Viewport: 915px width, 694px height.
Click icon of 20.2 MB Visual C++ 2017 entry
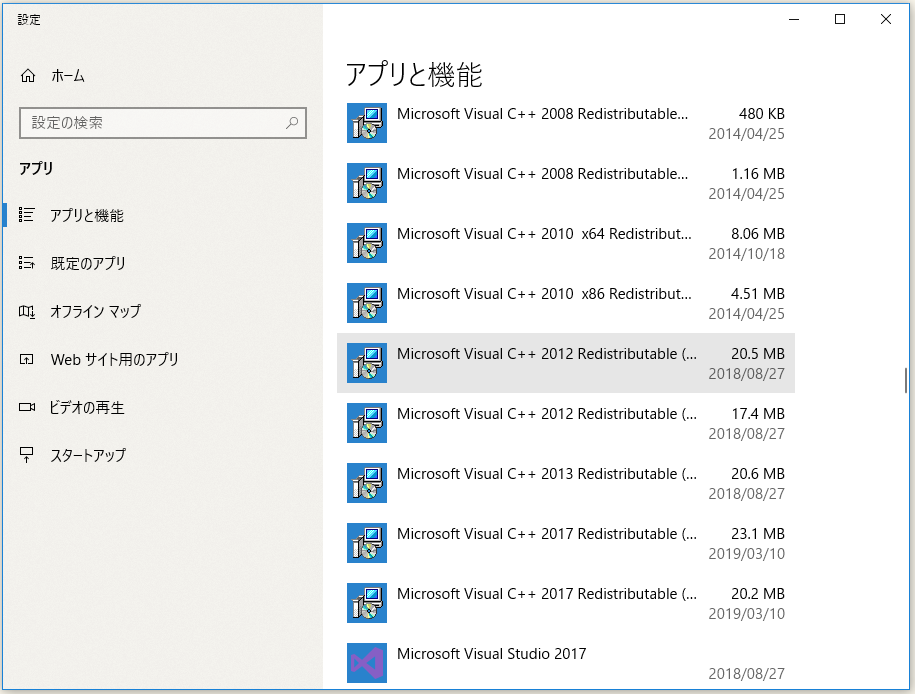(366, 603)
